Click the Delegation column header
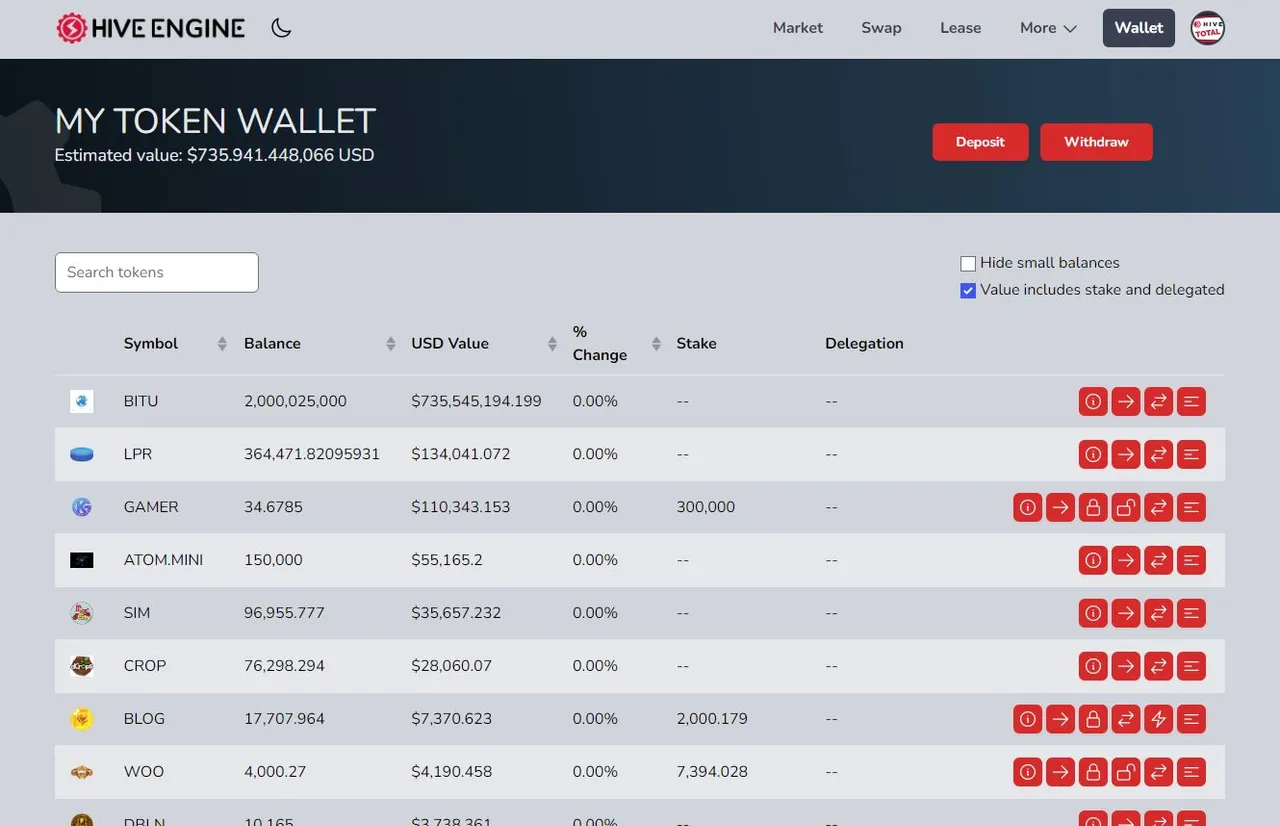The image size is (1280, 826). (x=864, y=344)
